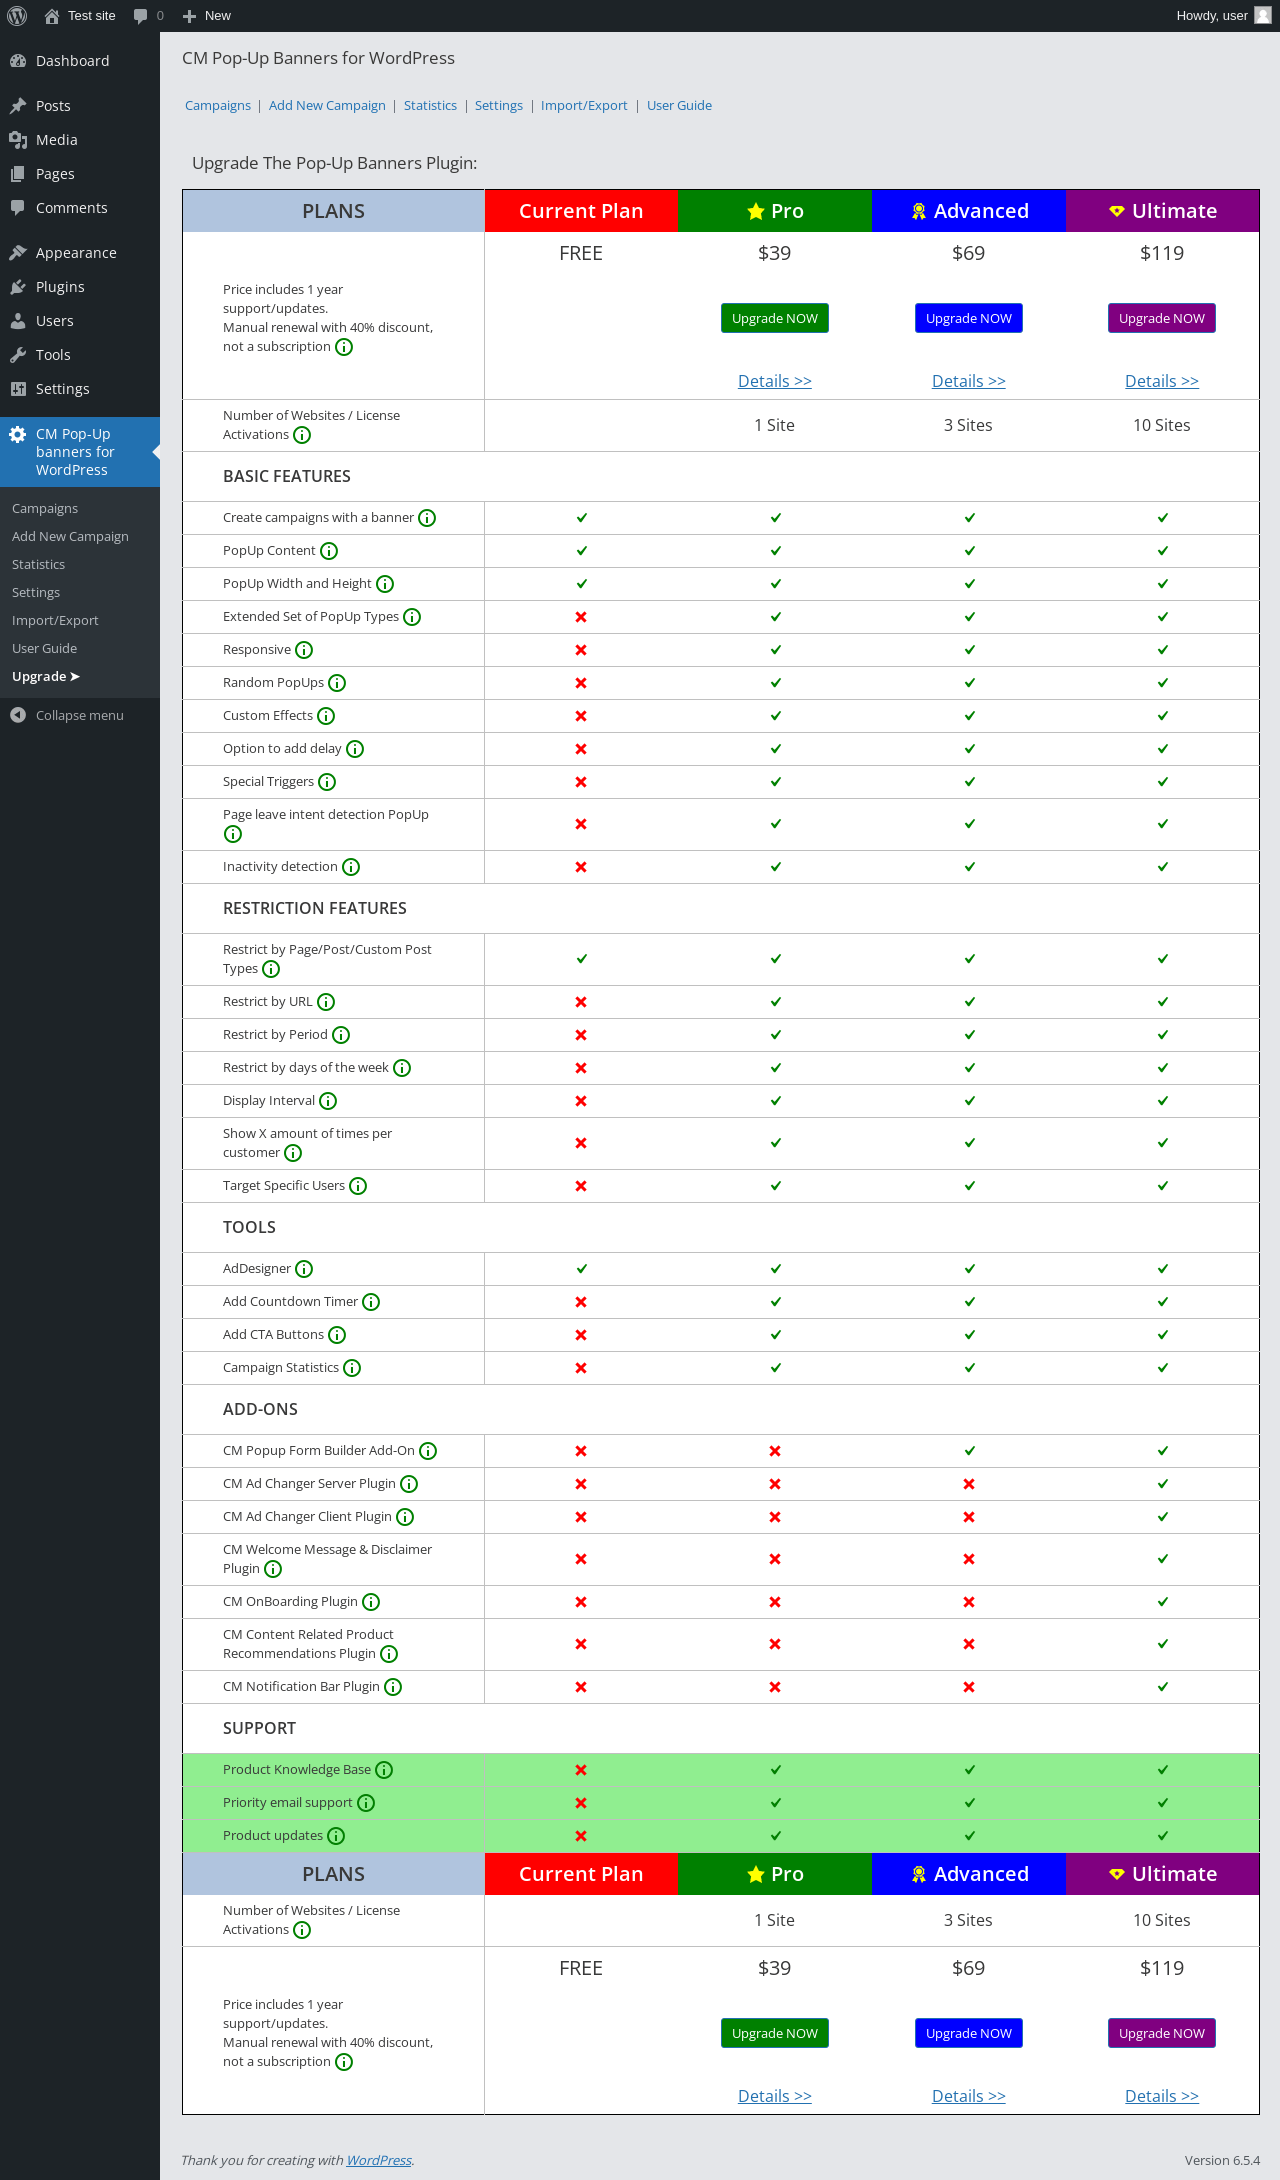Open the Media library menu

(x=80, y=140)
